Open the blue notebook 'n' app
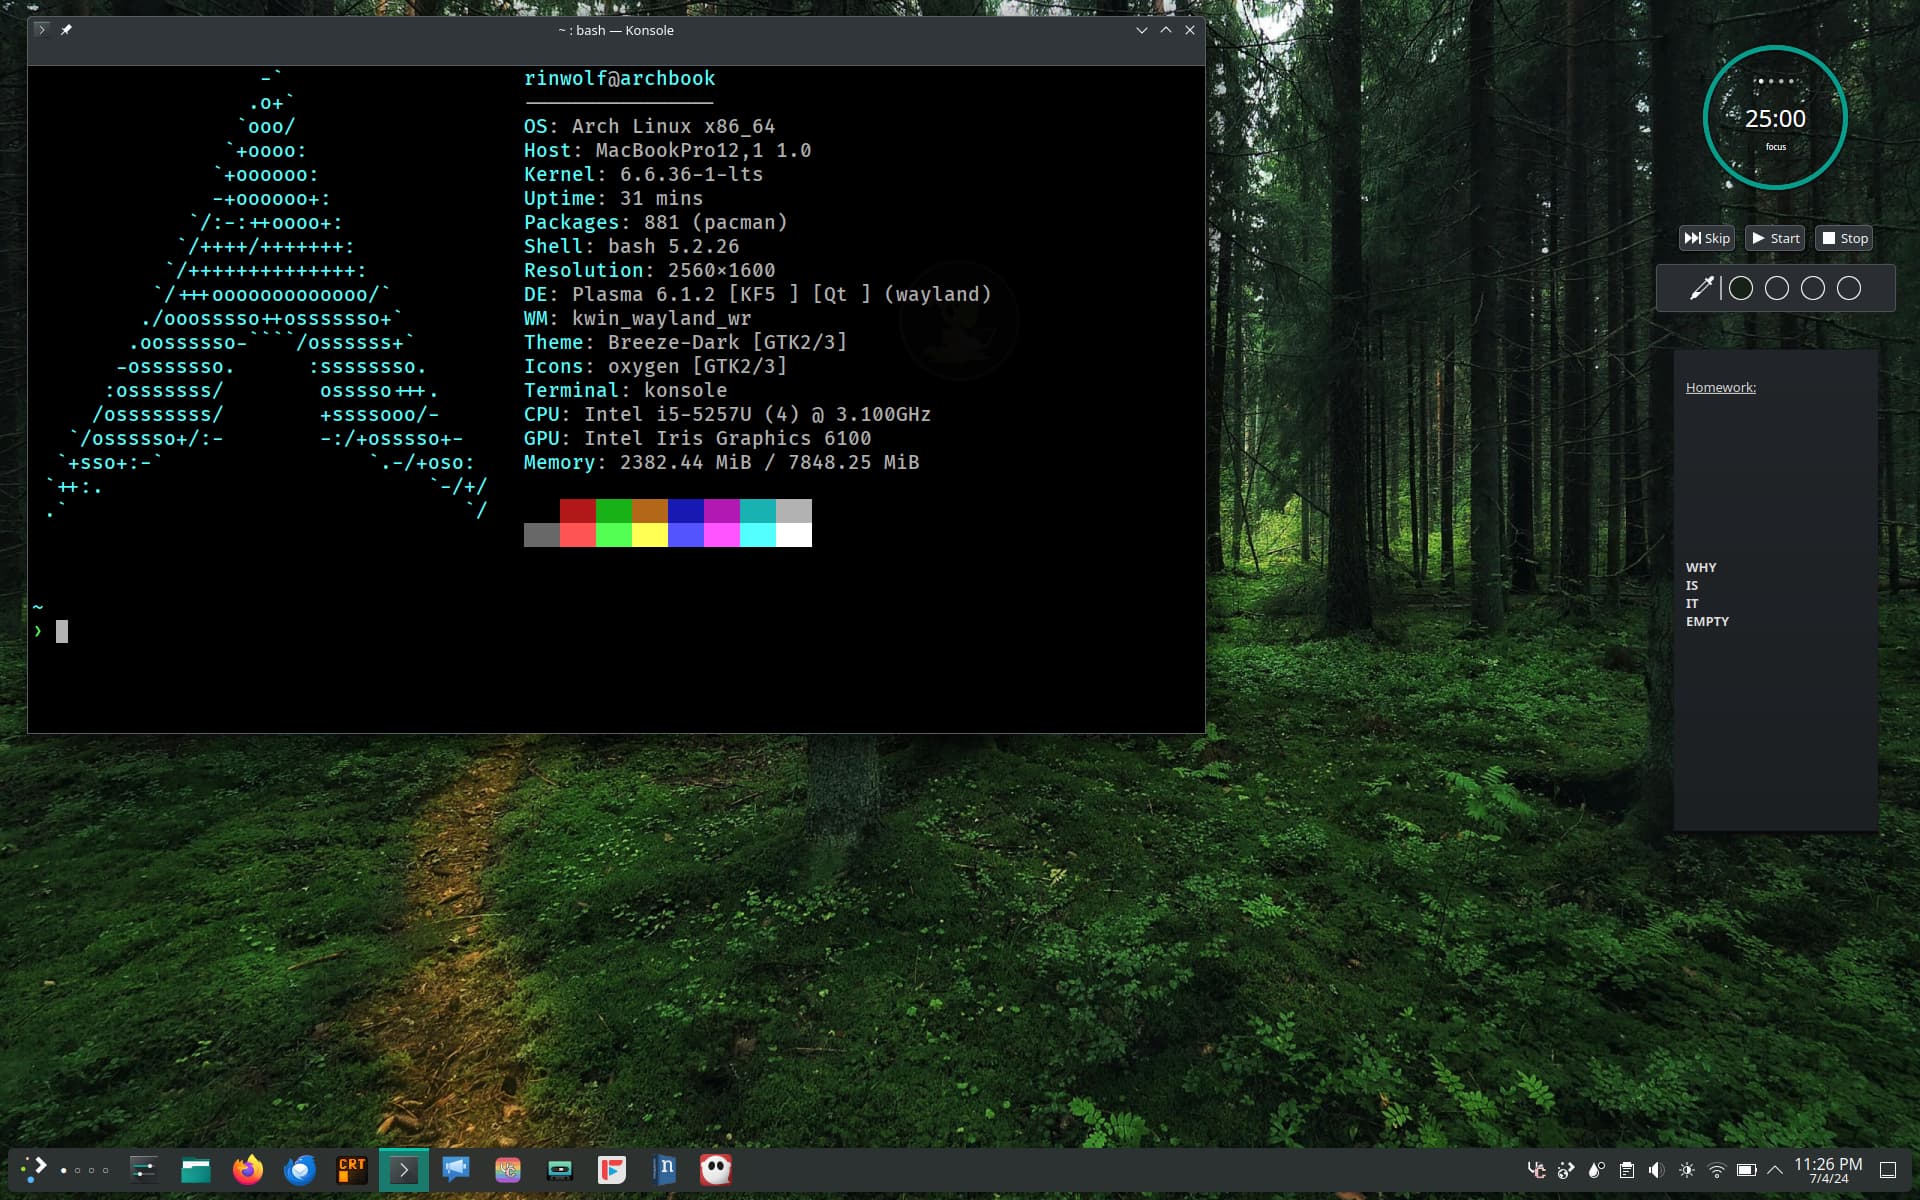The image size is (1920, 1200). (x=664, y=1169)
